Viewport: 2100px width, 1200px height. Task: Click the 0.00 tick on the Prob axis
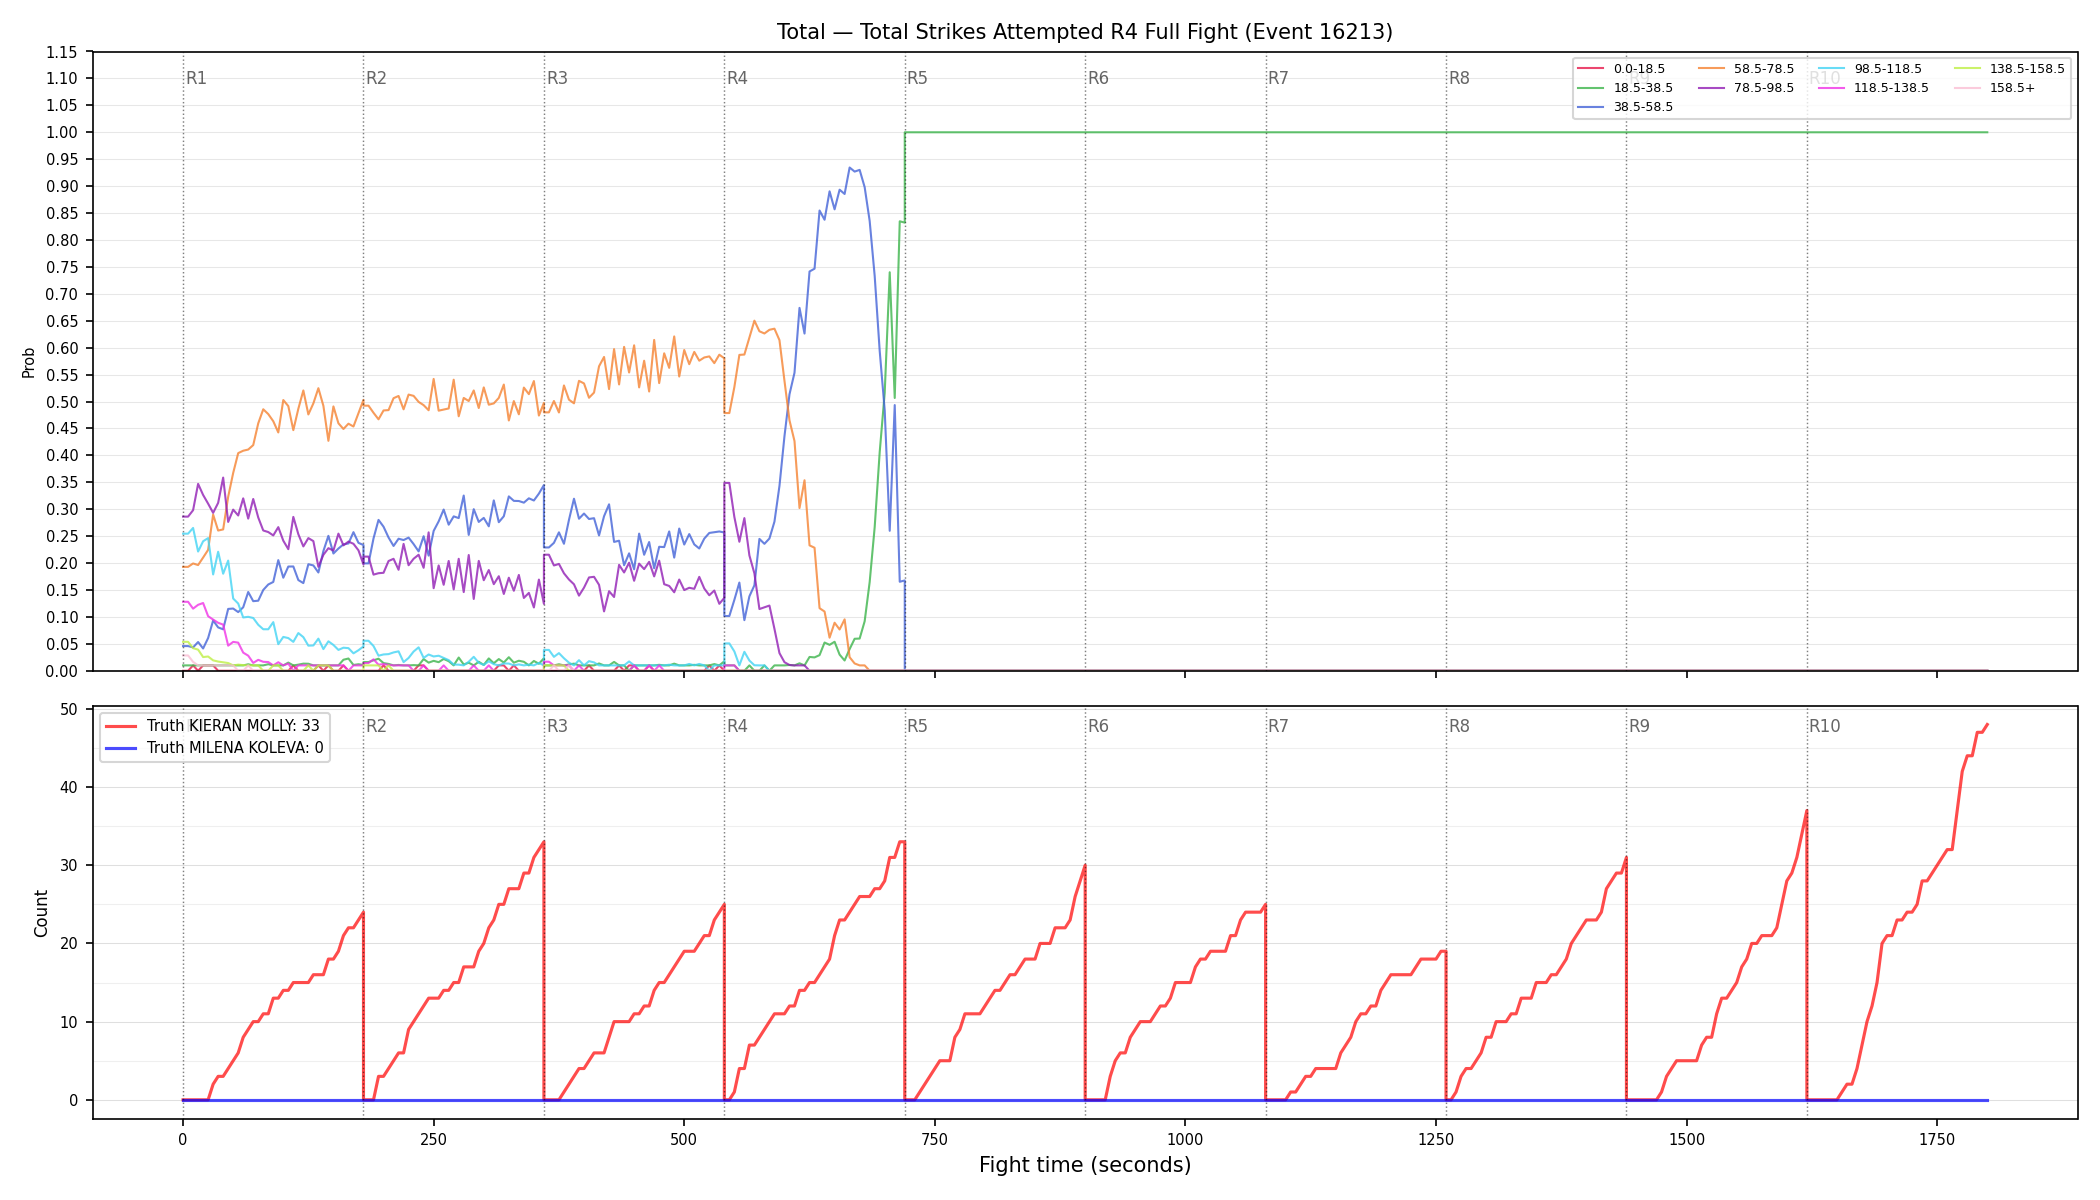tap(61, 671)
